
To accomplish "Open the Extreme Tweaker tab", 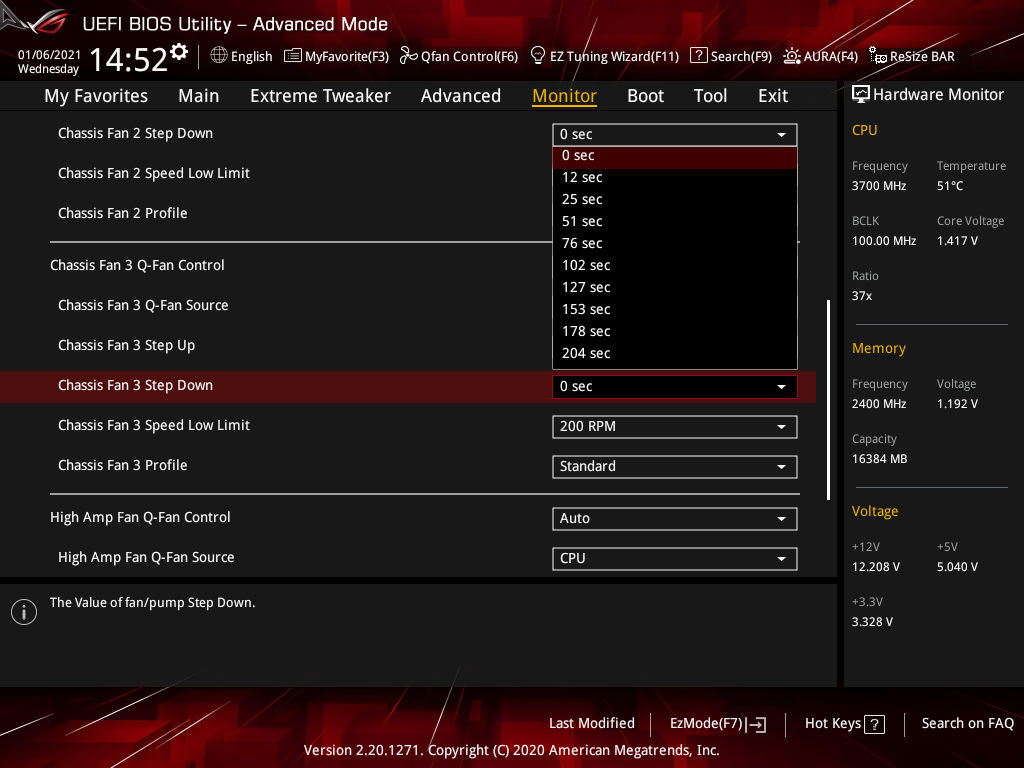I will [320, 96].
